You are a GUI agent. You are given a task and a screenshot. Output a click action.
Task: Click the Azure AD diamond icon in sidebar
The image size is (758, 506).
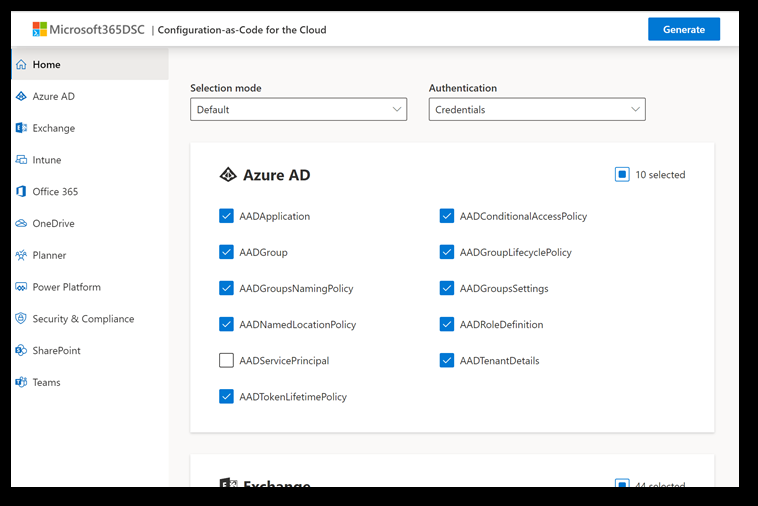coord(21,96)
